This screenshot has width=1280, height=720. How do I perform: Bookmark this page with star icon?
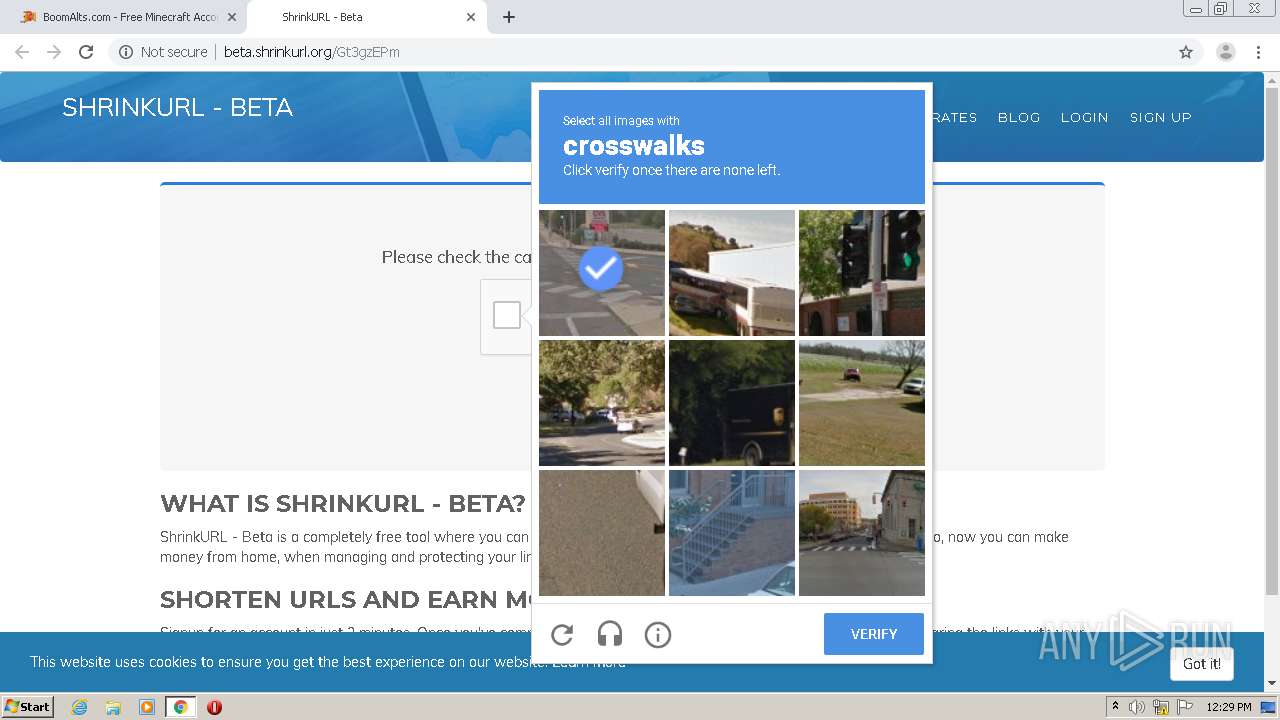click(1186, 52)
